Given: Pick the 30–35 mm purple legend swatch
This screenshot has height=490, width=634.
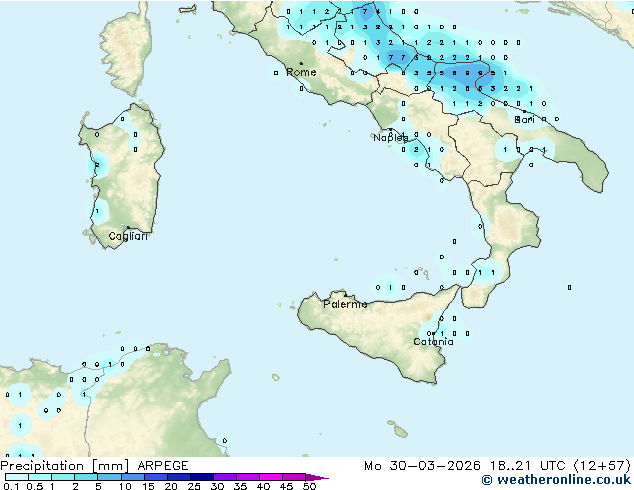Looking at the screenshot, I should pos(225,477).
